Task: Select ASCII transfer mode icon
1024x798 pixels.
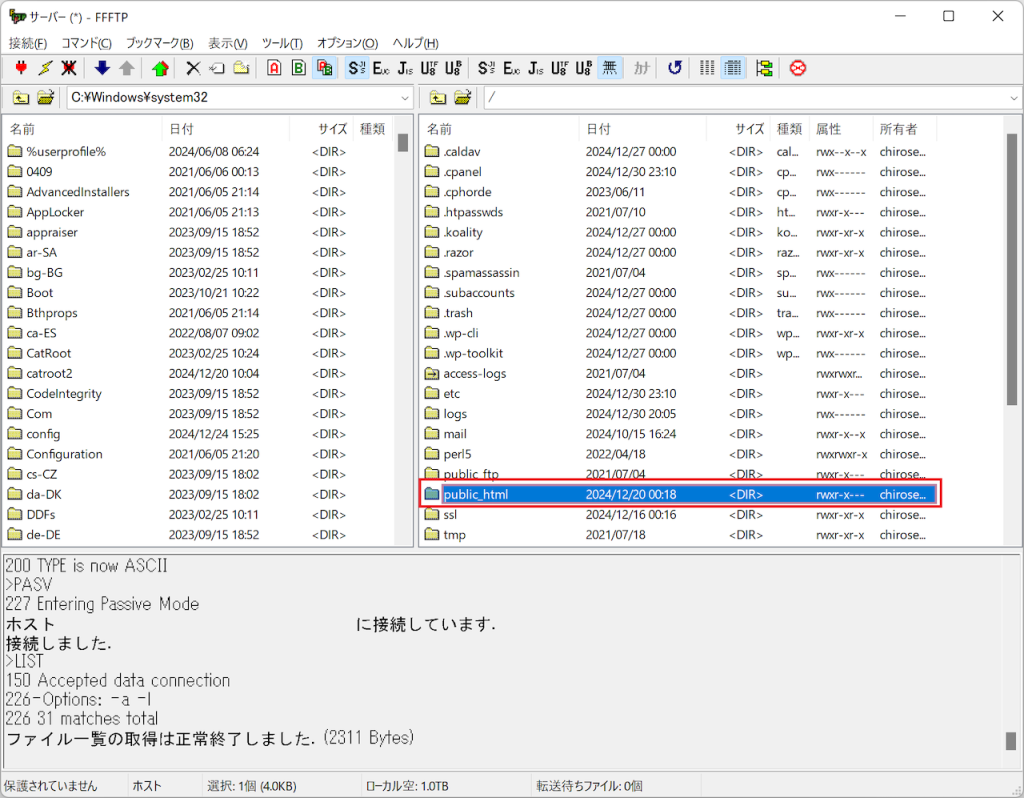Action: coord(272,68)
